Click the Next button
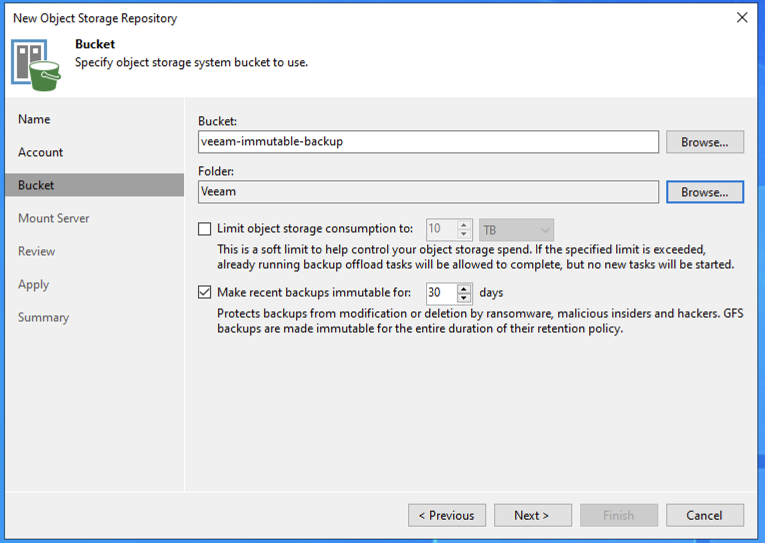765x543 pixels. click(x=532, y=515)
